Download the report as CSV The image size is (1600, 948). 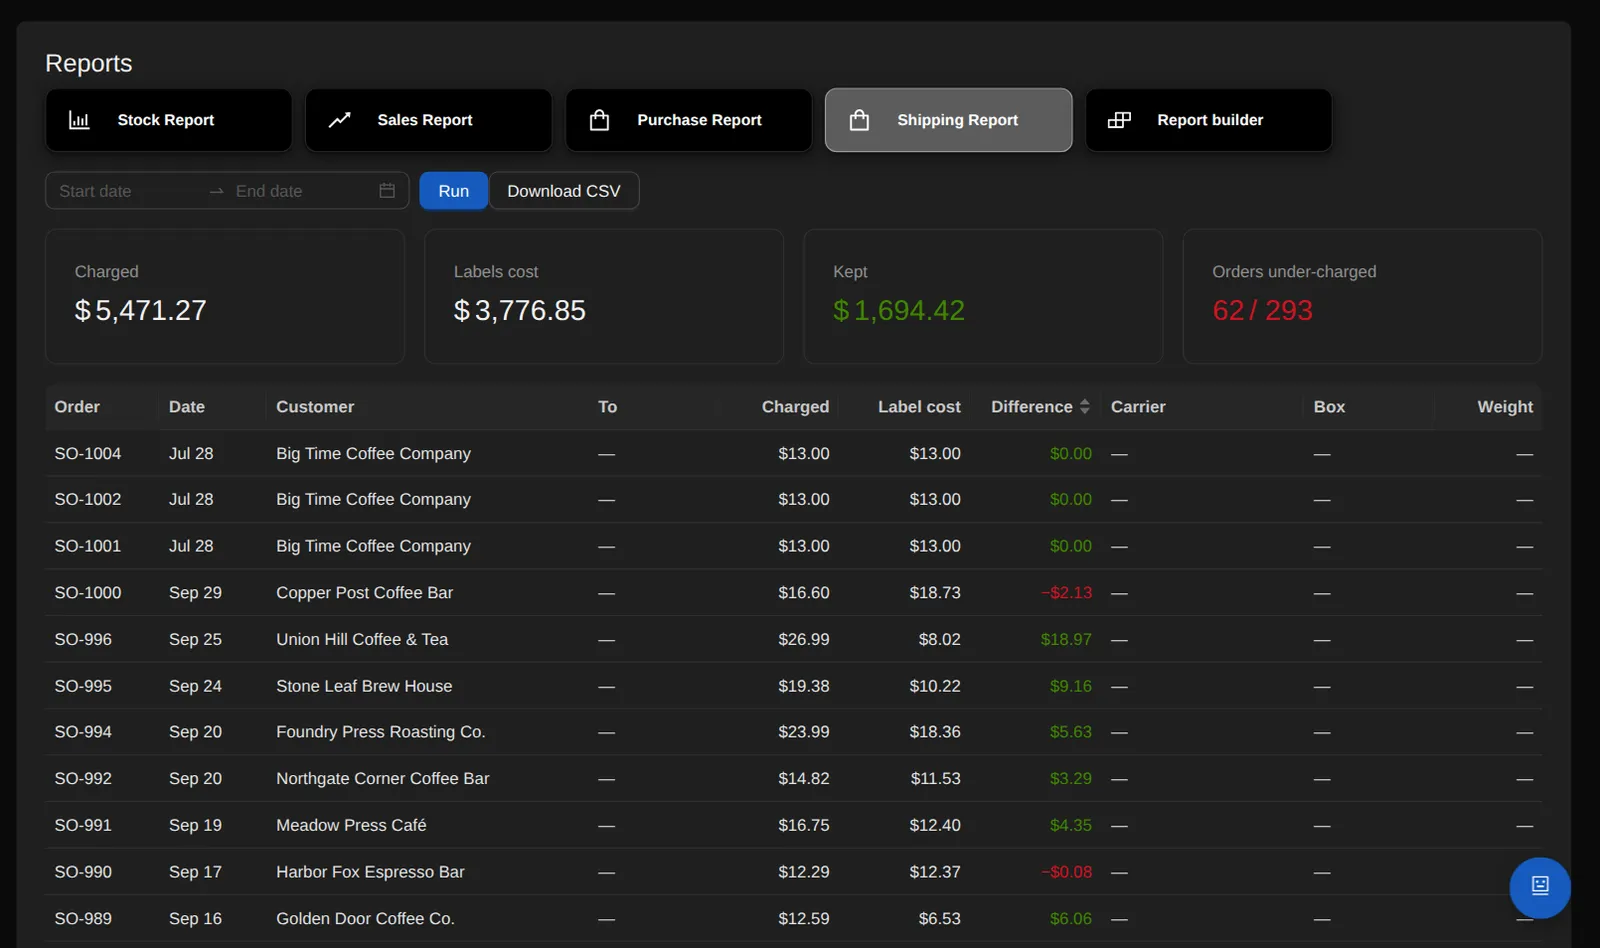pyautogui.click(x=564, y=191)
